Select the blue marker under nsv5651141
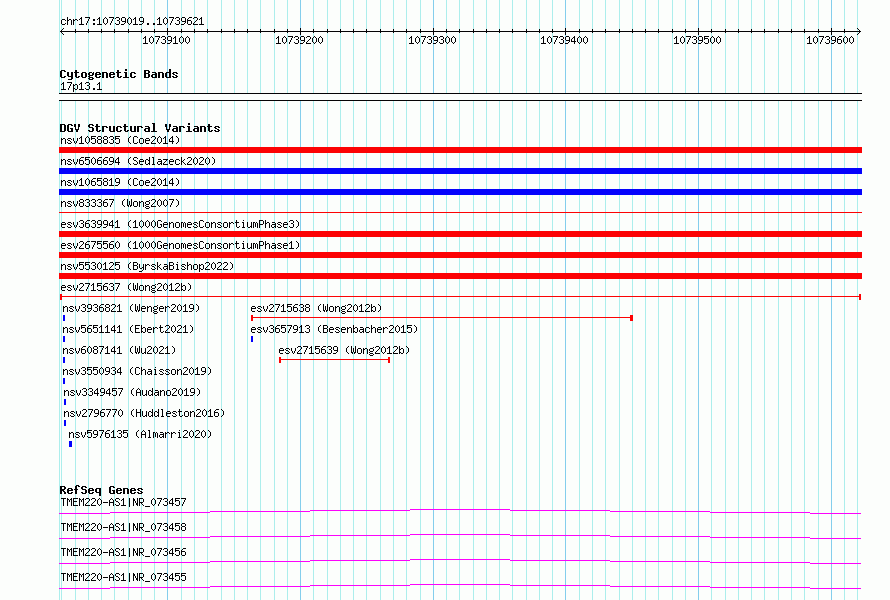Viewport: 890px width, 600px height. click(x=64, y=339)
